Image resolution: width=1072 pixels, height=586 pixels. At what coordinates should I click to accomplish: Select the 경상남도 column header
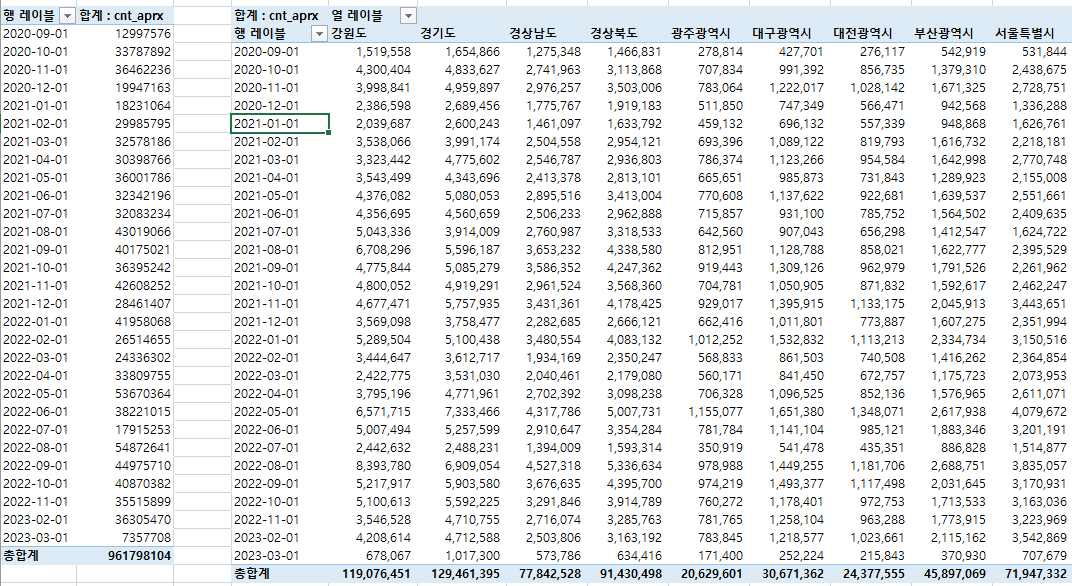click(x=532, y=34)
